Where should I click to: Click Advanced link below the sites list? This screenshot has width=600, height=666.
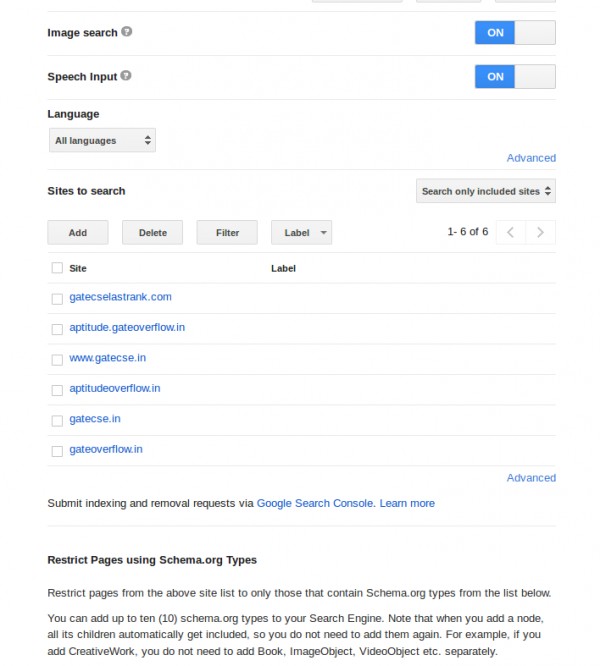(x=531, y=478)
